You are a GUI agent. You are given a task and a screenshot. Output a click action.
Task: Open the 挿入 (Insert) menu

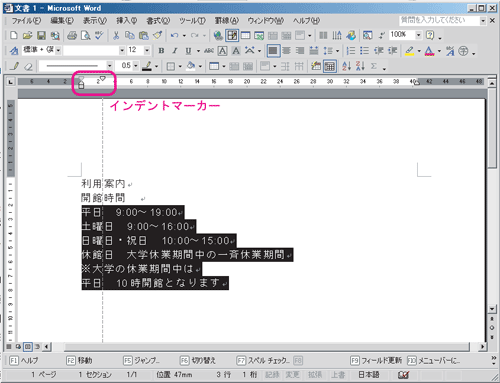tap(126, 21)
